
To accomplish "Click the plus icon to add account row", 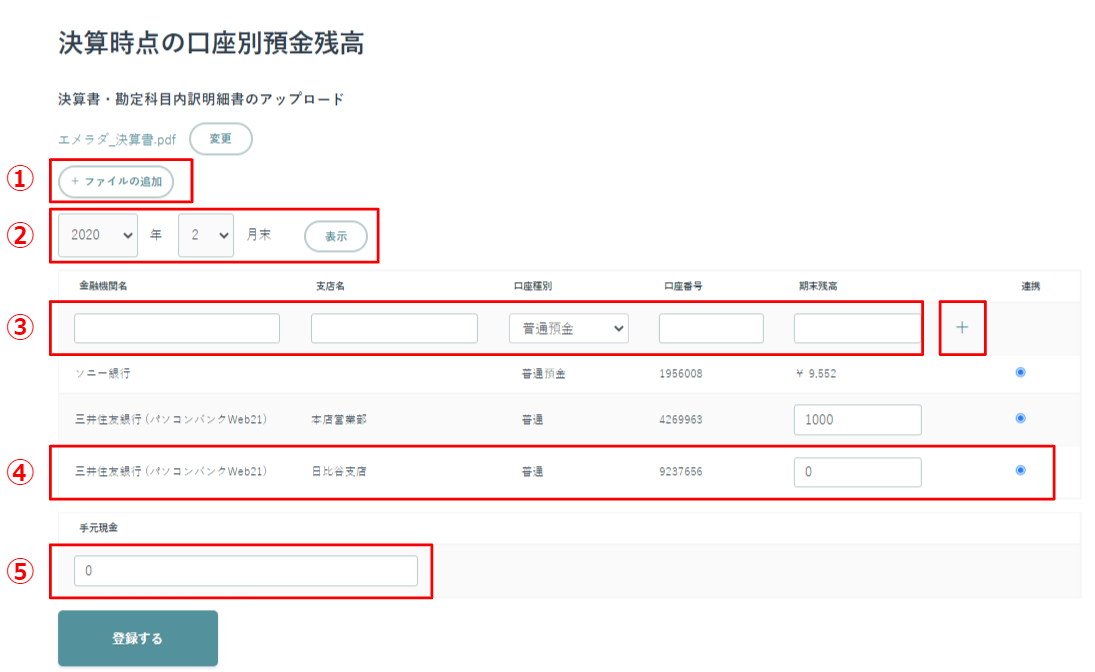I will pyautogui.click(x=962, y=328).
